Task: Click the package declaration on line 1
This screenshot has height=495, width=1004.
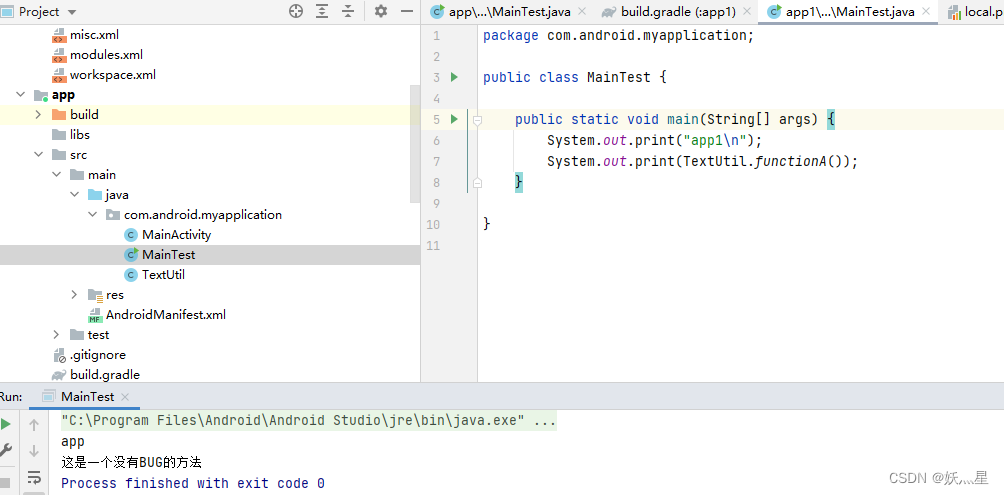Action: [x=619, y=35]
